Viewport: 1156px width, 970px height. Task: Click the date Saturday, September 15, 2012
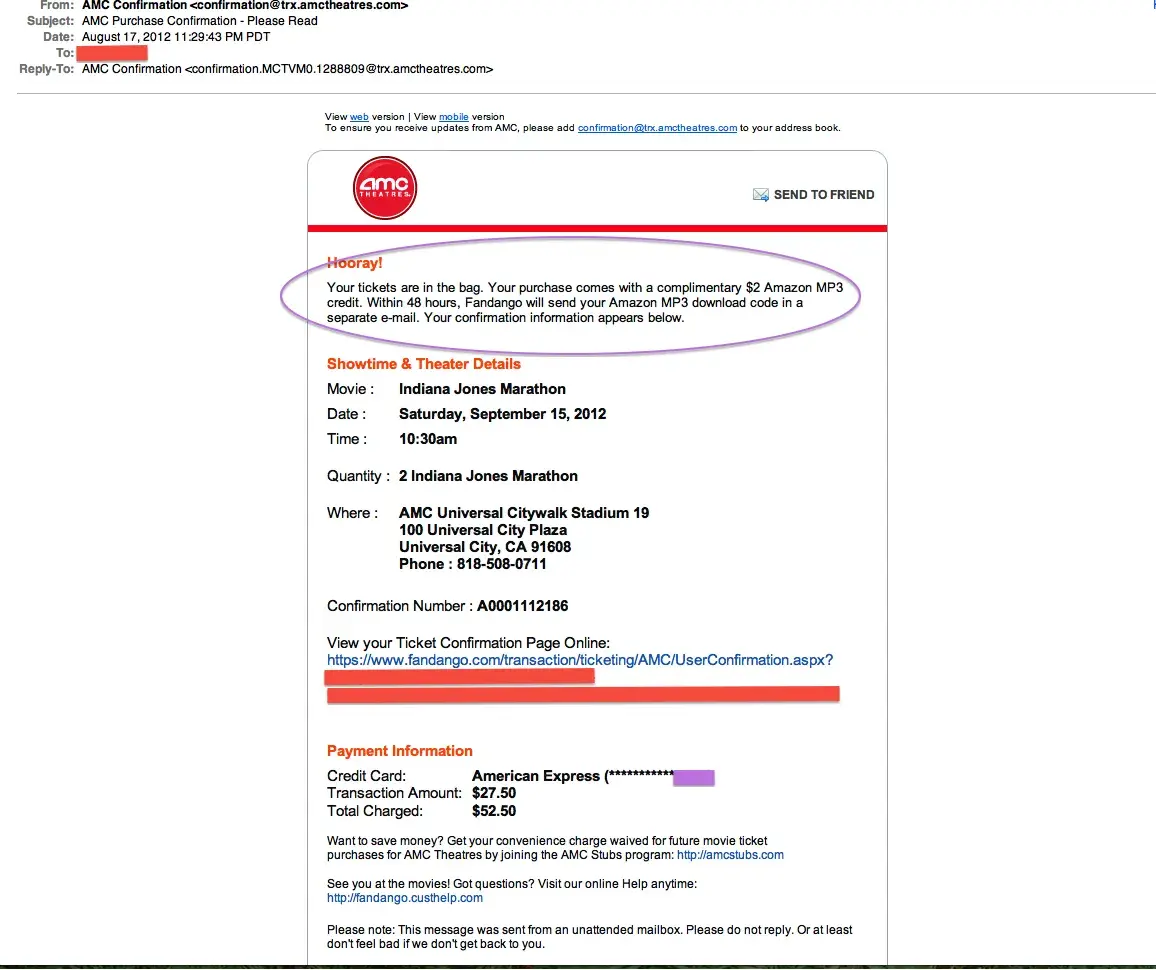502,414
